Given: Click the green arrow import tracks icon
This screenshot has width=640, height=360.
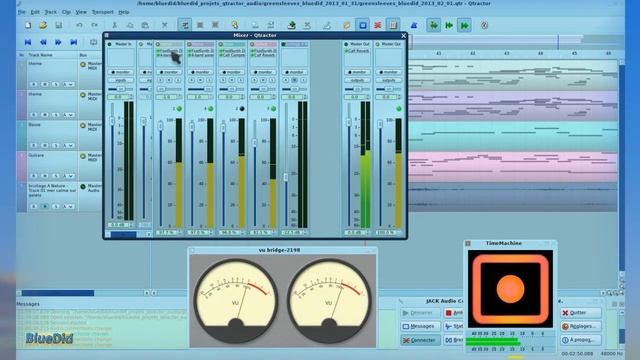Looking at the screenshot, I should (291, 25).
